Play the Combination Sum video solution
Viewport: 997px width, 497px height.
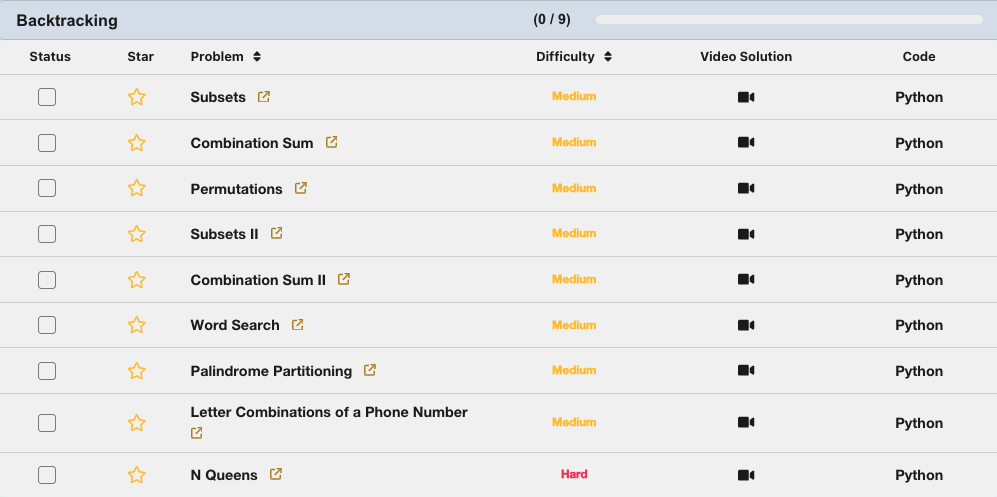[746, 143]
